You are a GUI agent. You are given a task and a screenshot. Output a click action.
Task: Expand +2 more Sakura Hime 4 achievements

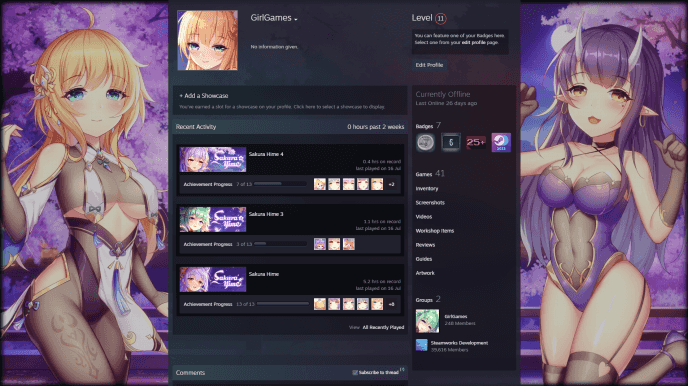pos(391,184)
